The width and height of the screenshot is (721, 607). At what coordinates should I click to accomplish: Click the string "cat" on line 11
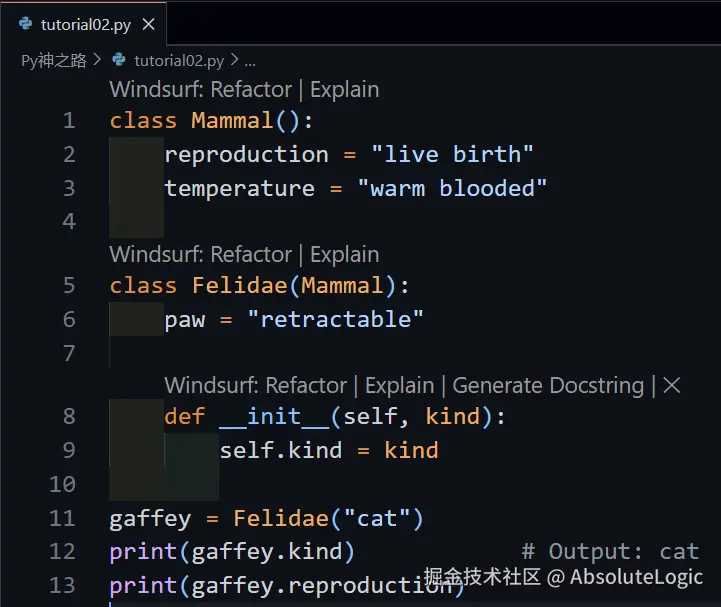377,519
